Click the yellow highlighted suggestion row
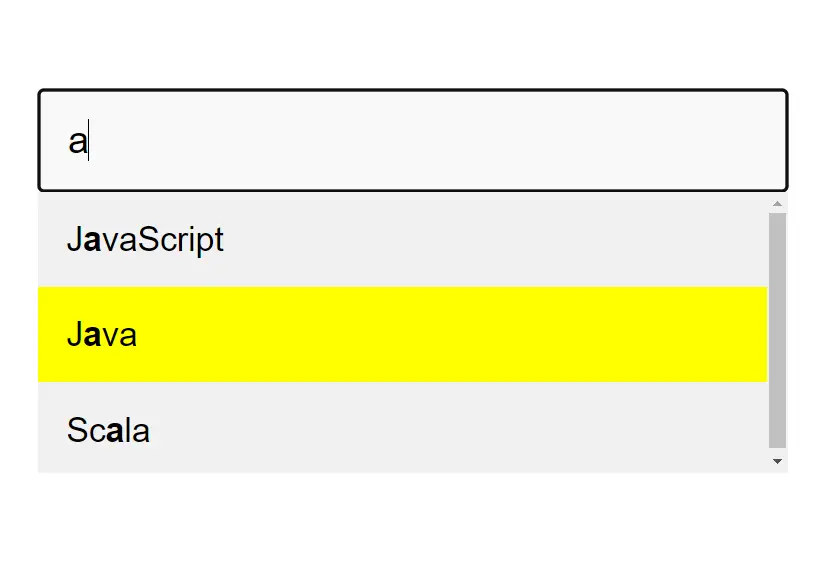 (x=402, y=335)
